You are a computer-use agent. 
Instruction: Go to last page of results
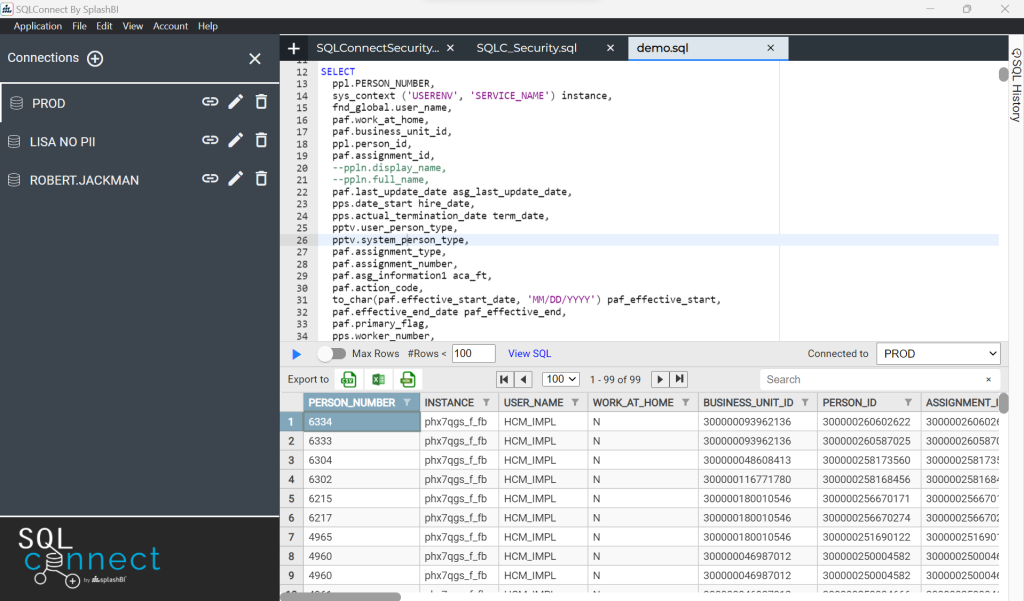tap(679, 379)
